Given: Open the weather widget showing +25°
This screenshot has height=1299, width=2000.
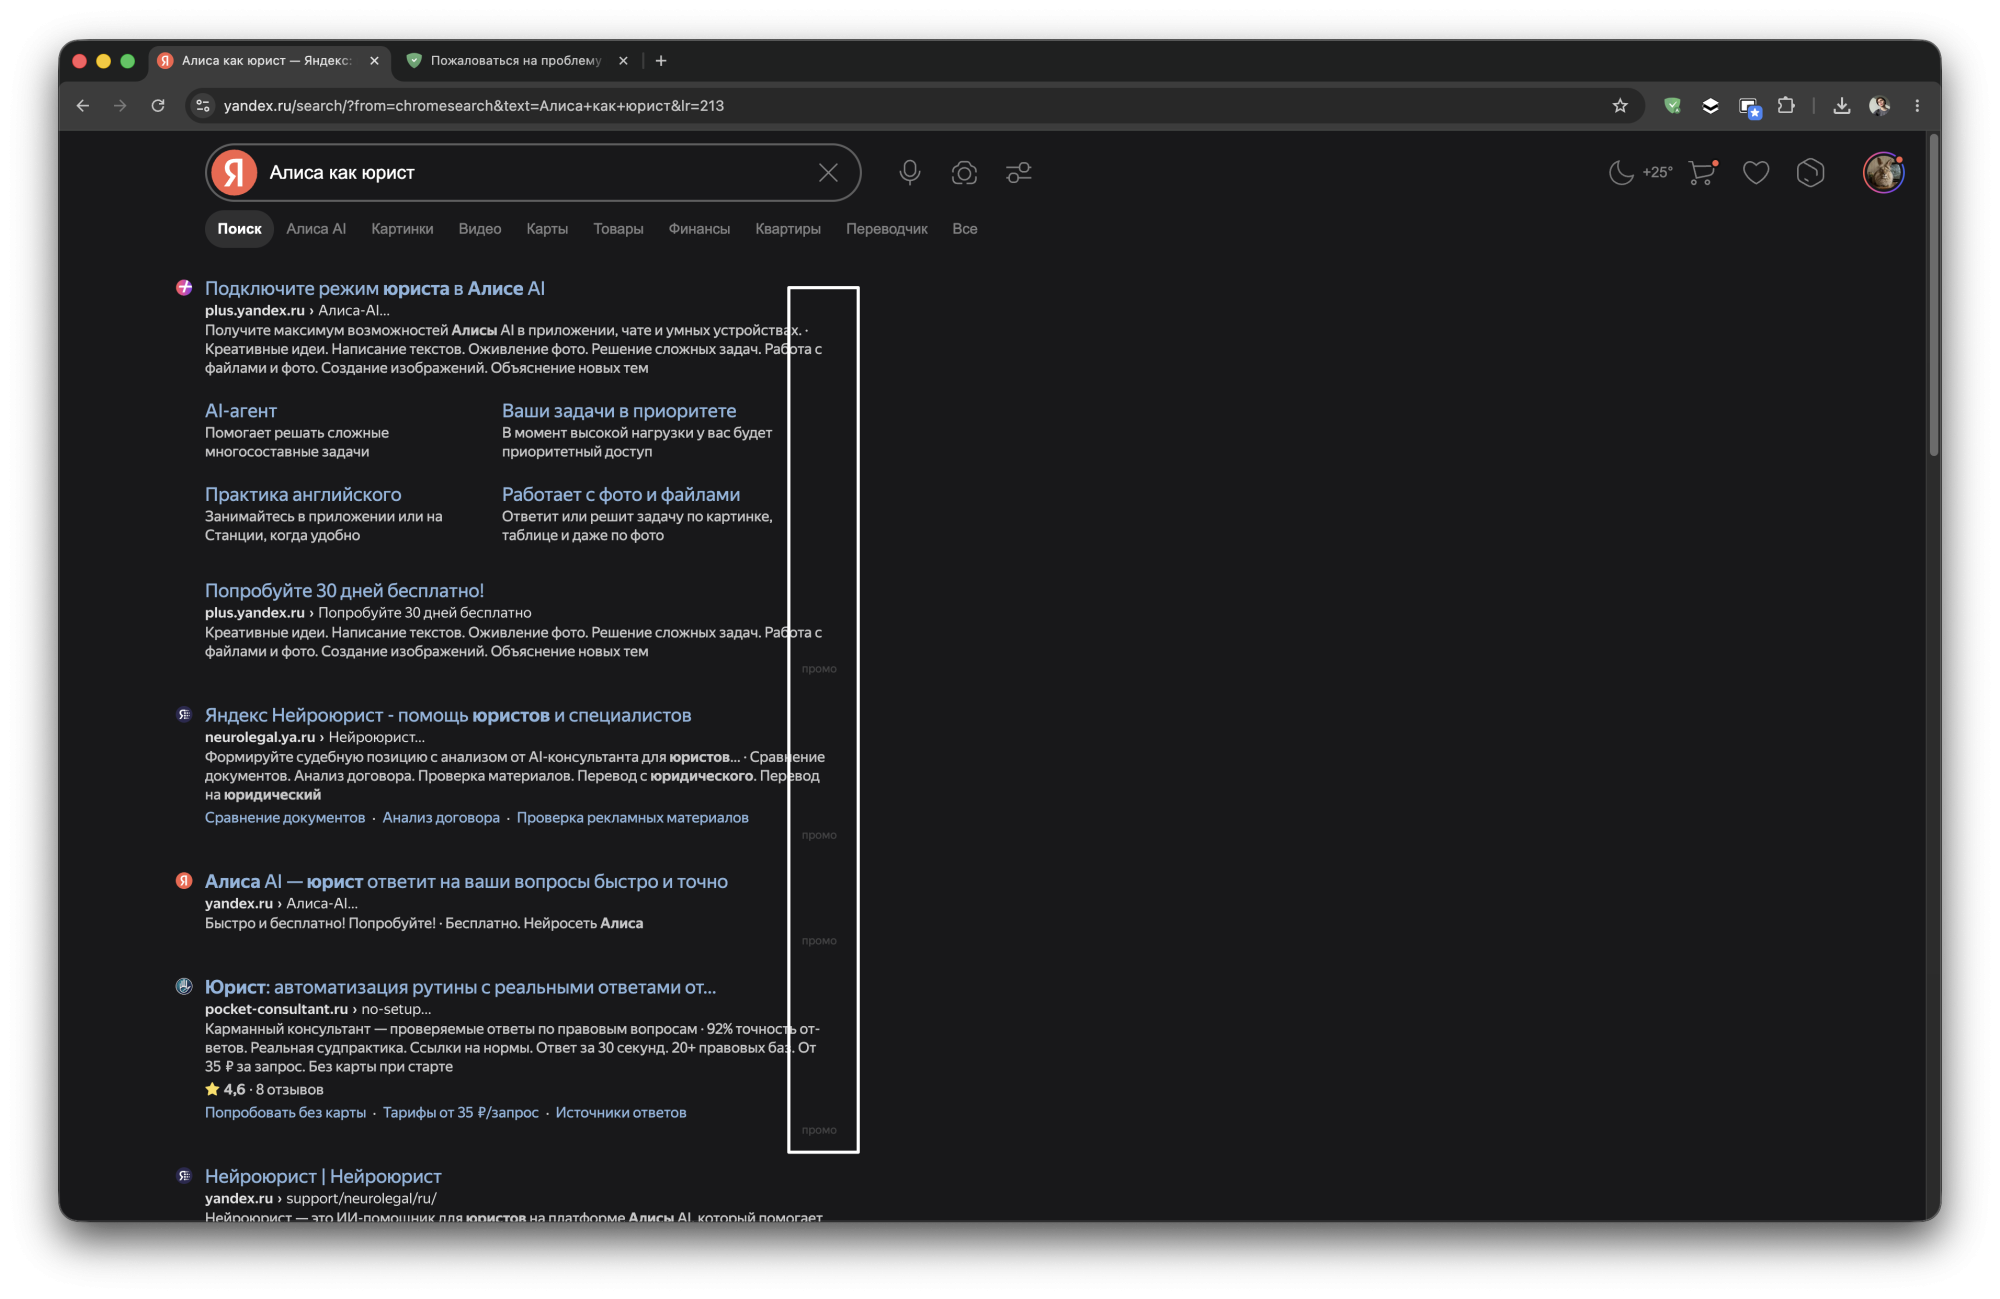Looking at the screenshot, I should click(1640, 173).
